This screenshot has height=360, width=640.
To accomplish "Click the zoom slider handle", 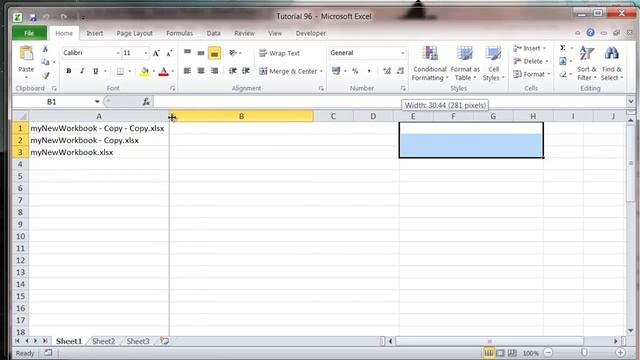I will point(584,352).
